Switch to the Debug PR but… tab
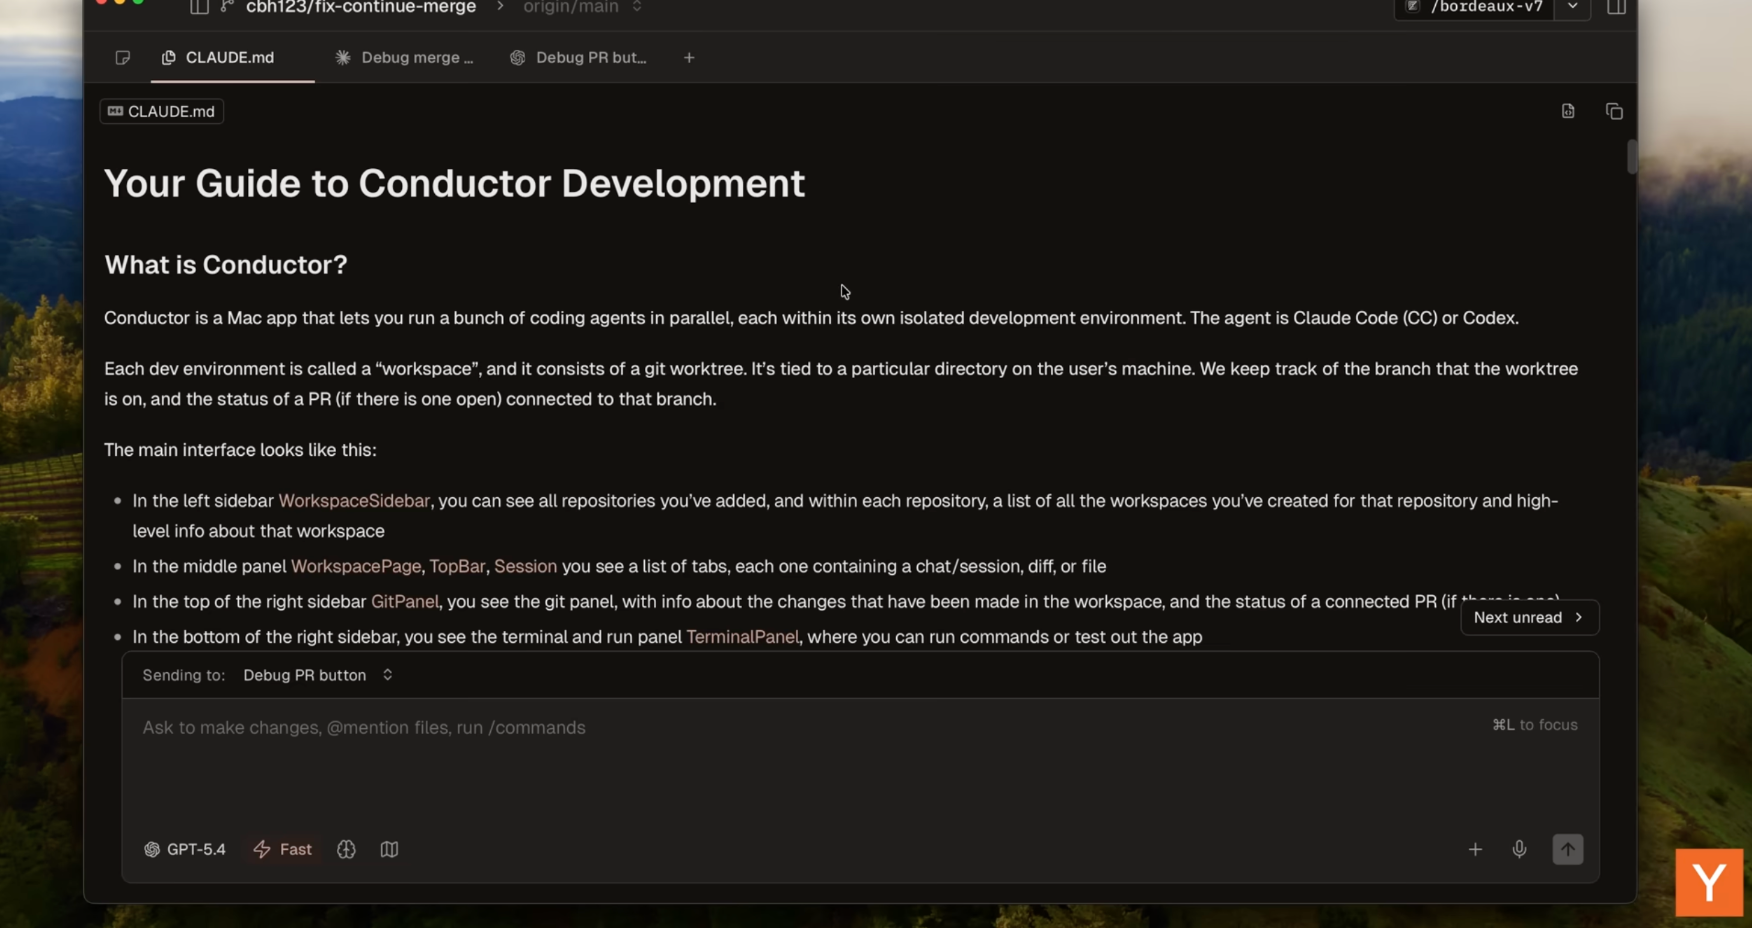Screen dimensions: 1752x928 click(x=578, y=58)
